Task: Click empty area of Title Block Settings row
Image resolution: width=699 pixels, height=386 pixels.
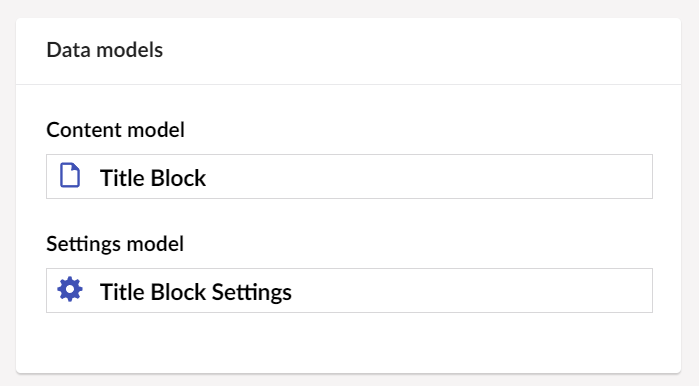Action: 473,291
